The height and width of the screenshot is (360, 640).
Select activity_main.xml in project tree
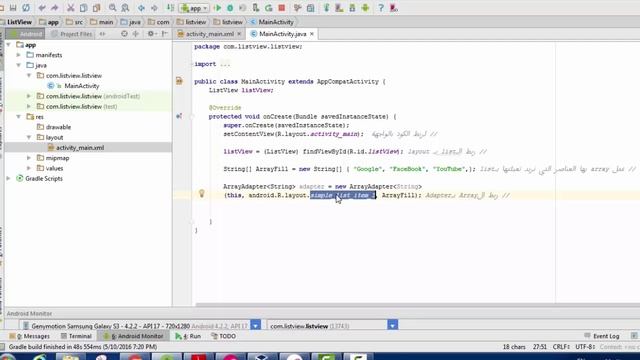tap(80, 147)
